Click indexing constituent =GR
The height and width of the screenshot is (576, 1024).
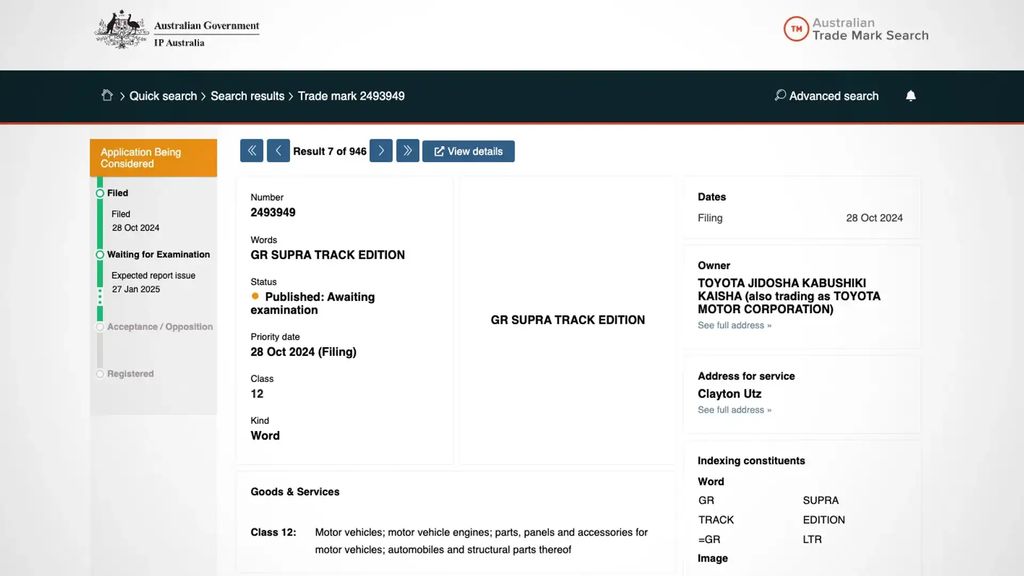(x=709, y=539)
